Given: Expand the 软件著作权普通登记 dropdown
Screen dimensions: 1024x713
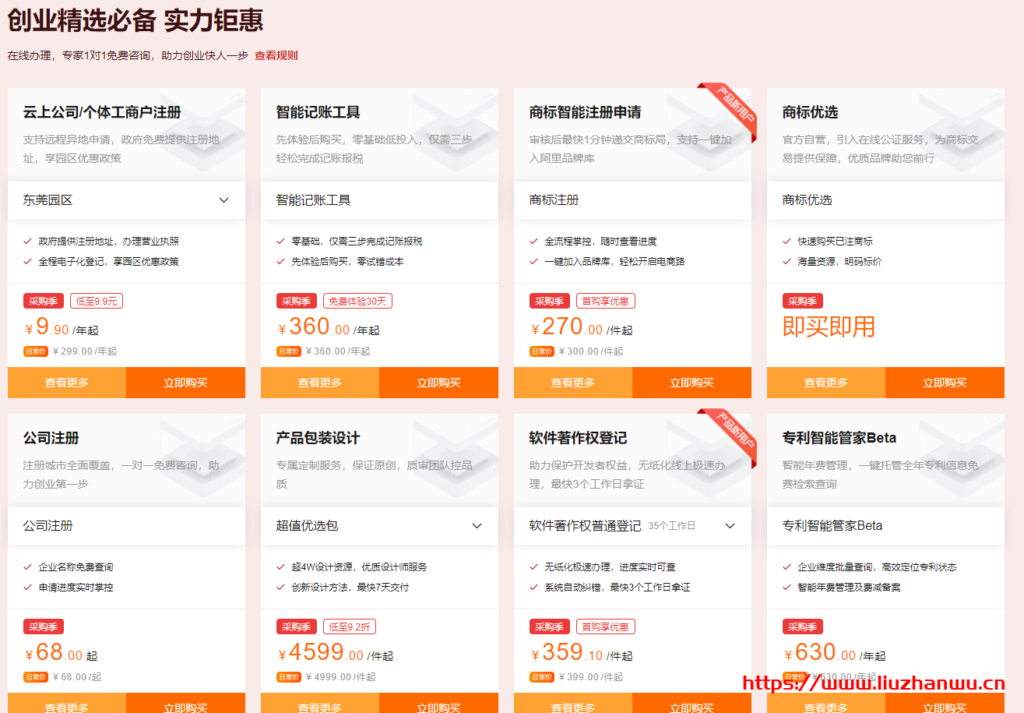Looking at the screenshot, I should 730,525.
